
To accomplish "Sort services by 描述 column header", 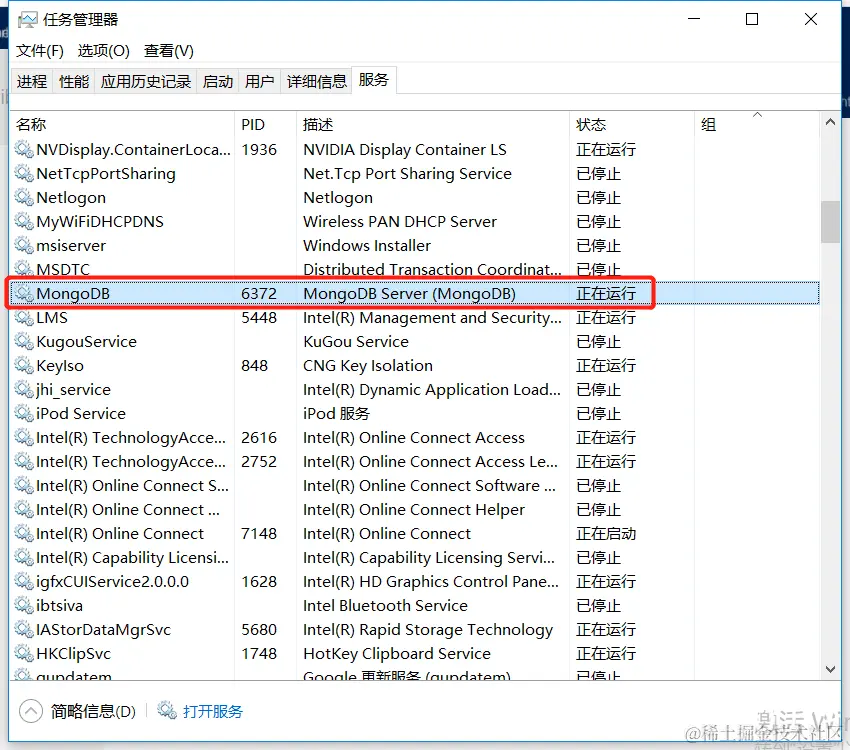I will point(433,125).
